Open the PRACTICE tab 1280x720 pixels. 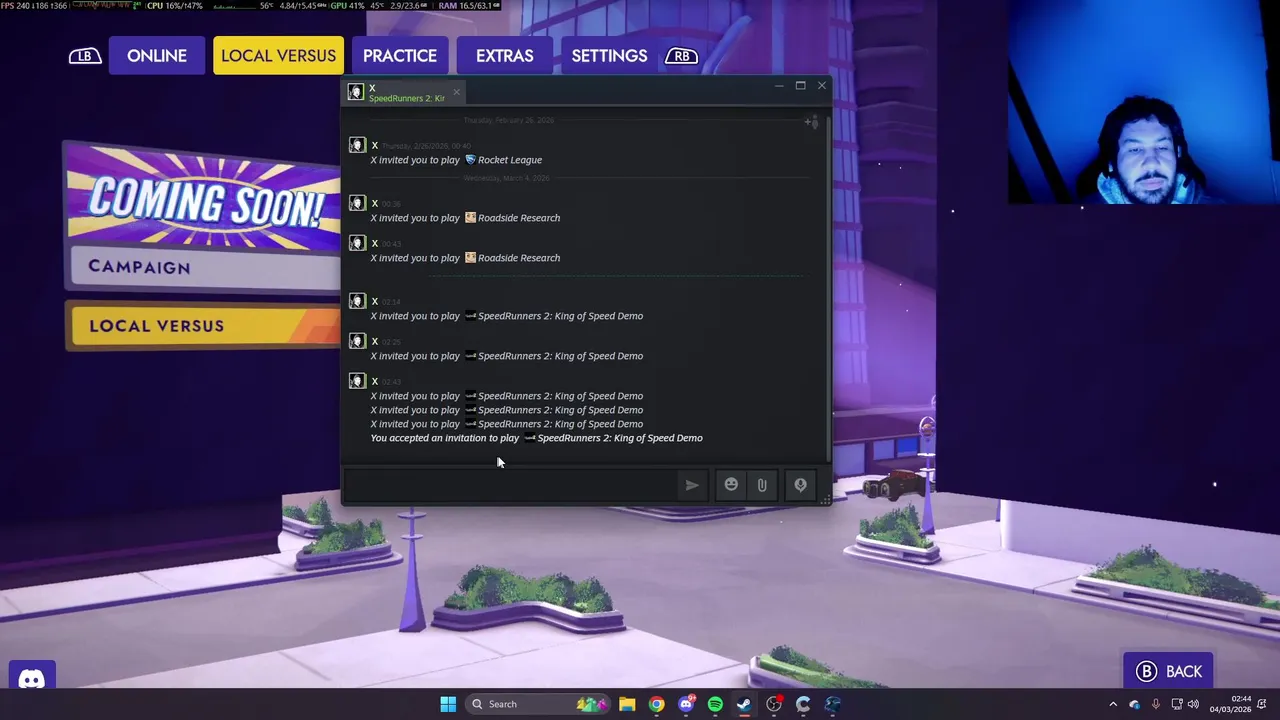pyautogui.click(x=399, y=56)
